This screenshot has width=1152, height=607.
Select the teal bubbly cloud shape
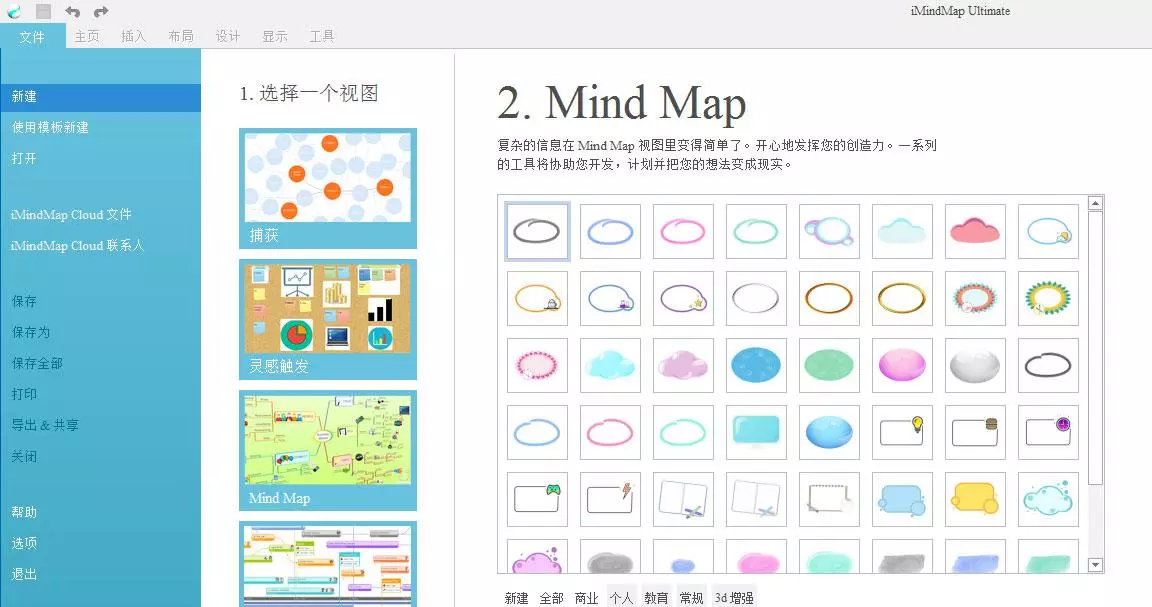click(1048, 499)
